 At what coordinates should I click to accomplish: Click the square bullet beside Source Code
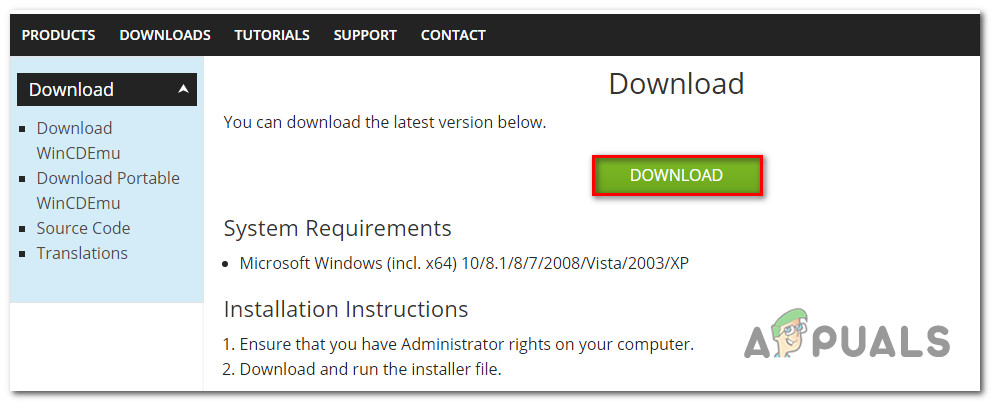point(23,229)
